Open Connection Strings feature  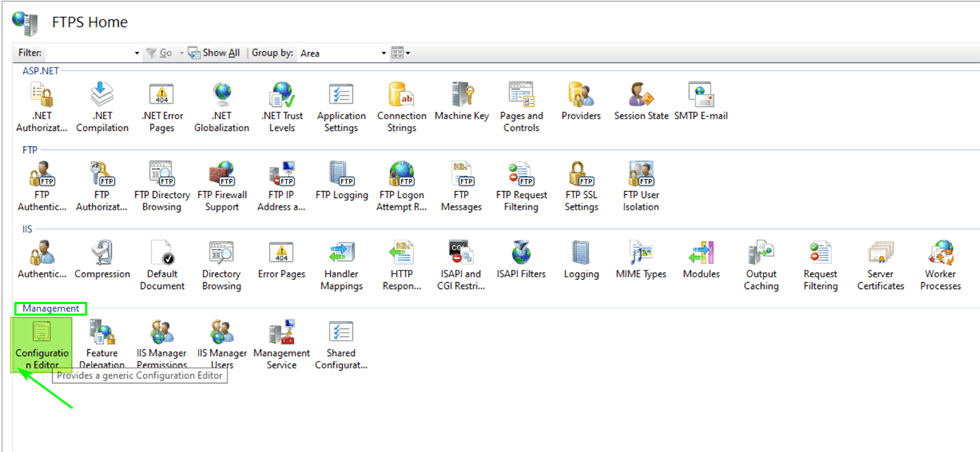click(401, 107)
